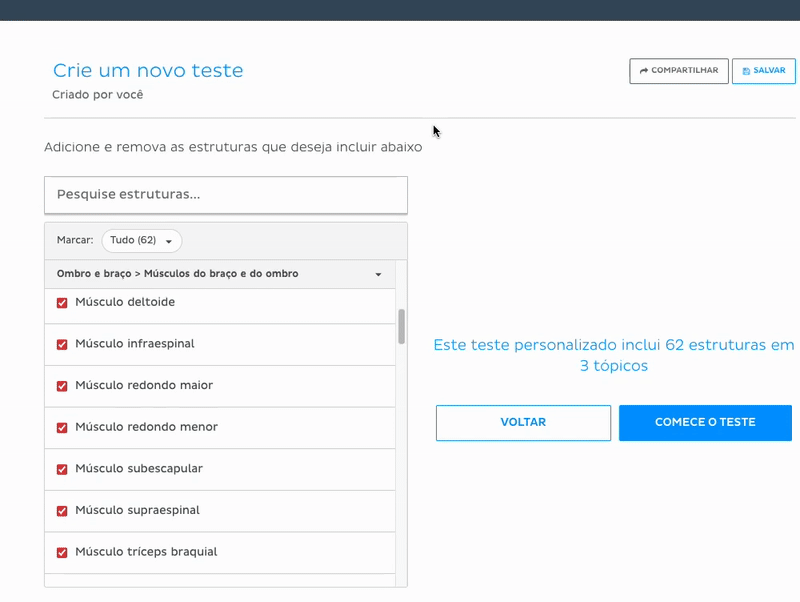Image resolution: width=800 pixels, height=602 pixels.
Task: Click the save disk icon in Salvar
Action: pos(746,72)
